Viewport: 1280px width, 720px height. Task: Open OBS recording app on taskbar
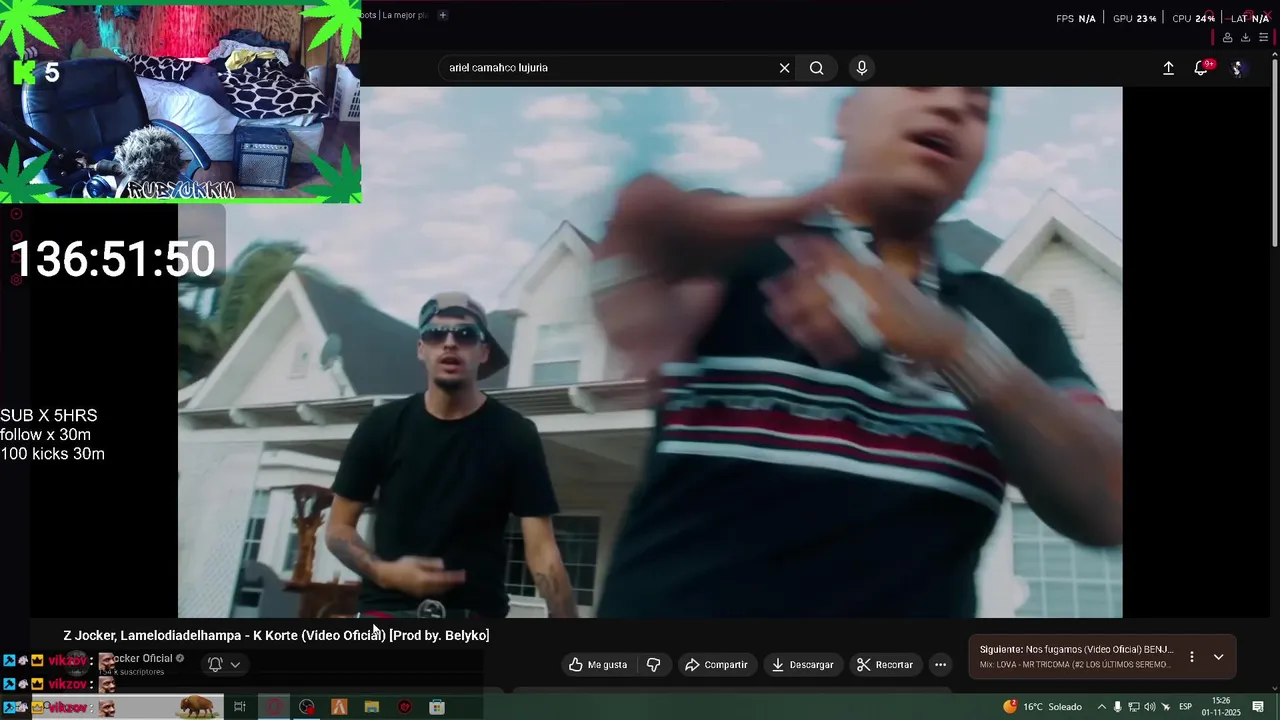(x=307, y=707)
